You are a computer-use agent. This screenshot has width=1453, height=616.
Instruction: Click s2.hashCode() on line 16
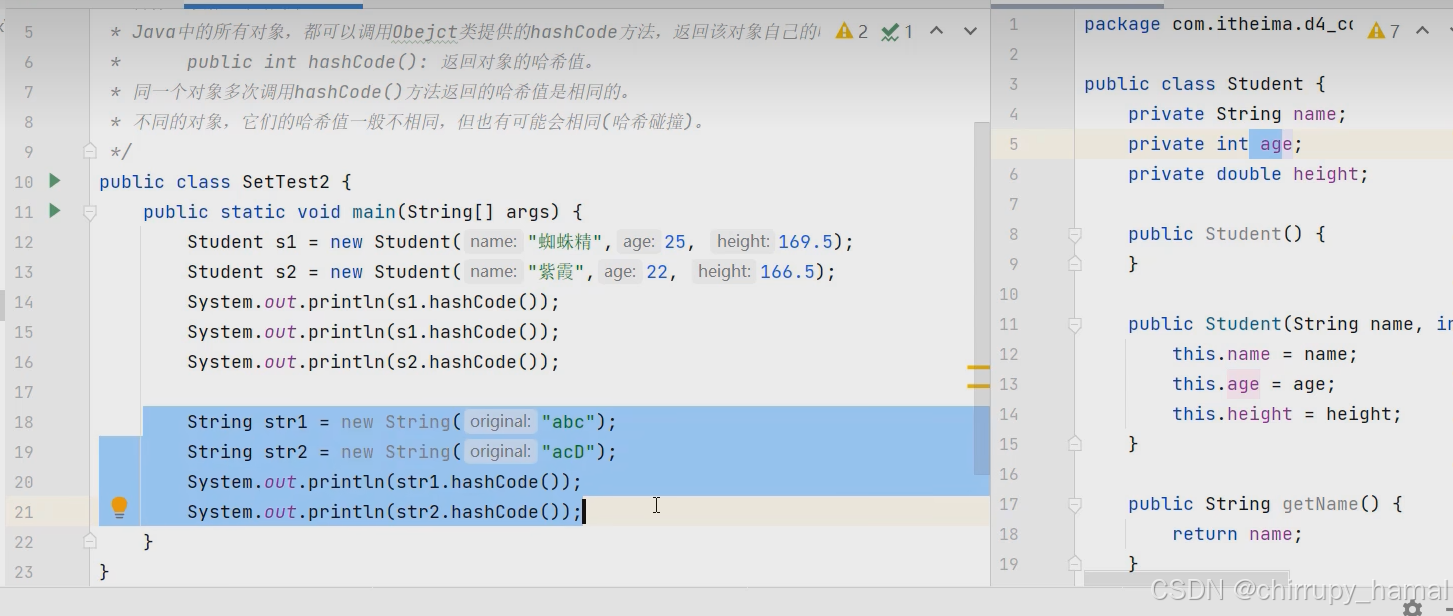click(473, 362)
